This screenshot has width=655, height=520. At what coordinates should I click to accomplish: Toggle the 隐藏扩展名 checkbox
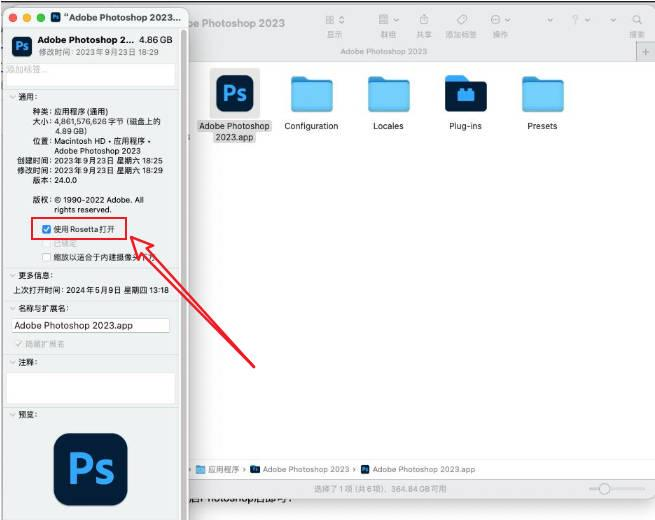(19, 343)
